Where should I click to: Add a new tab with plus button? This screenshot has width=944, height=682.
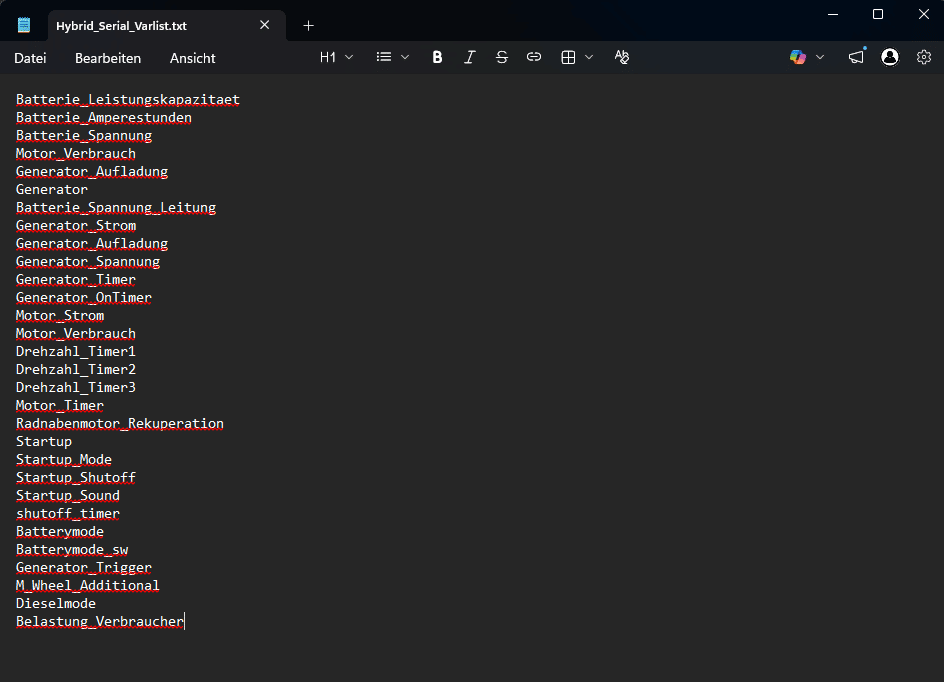coord(308,25)
